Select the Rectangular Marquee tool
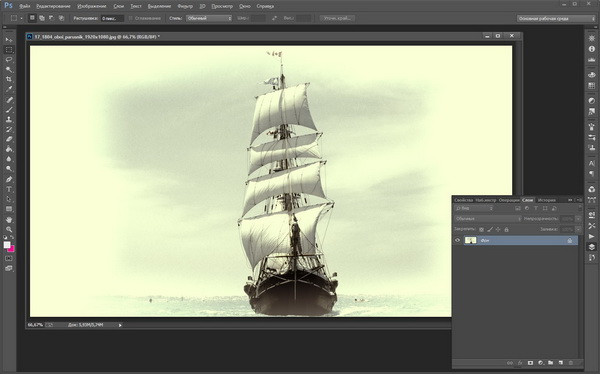 [x=9, y=50]
